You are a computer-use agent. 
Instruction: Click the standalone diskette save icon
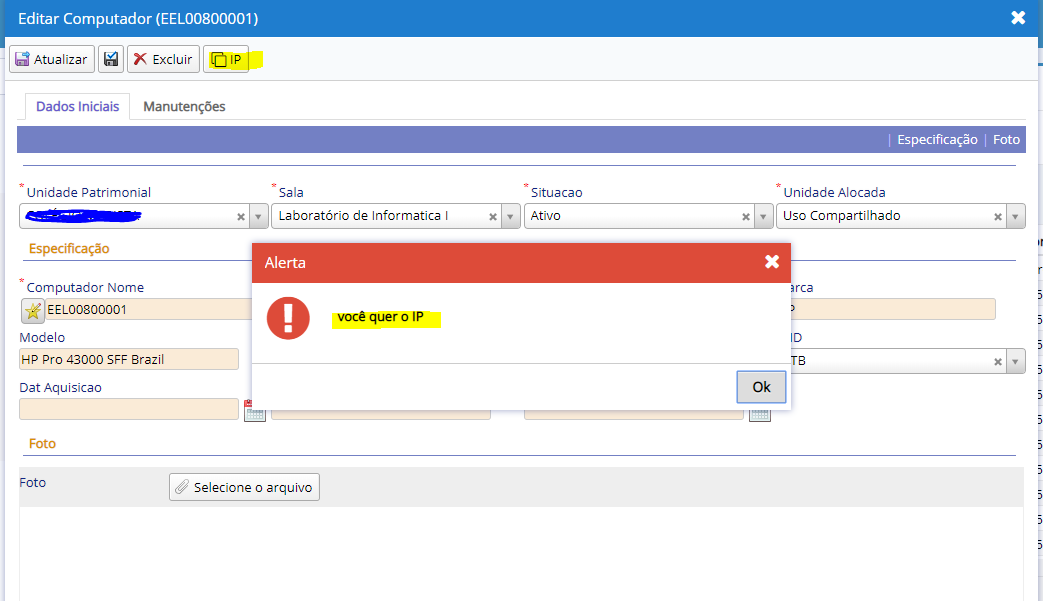tap(111, 58)
